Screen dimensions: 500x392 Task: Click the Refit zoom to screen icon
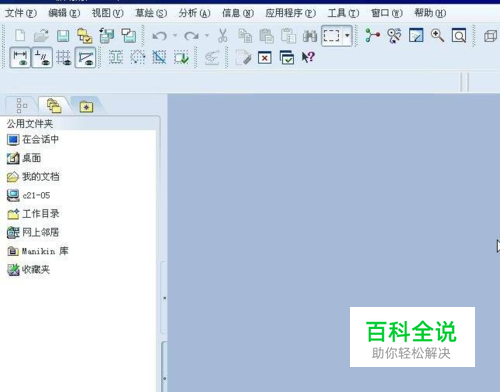(459, 35)
